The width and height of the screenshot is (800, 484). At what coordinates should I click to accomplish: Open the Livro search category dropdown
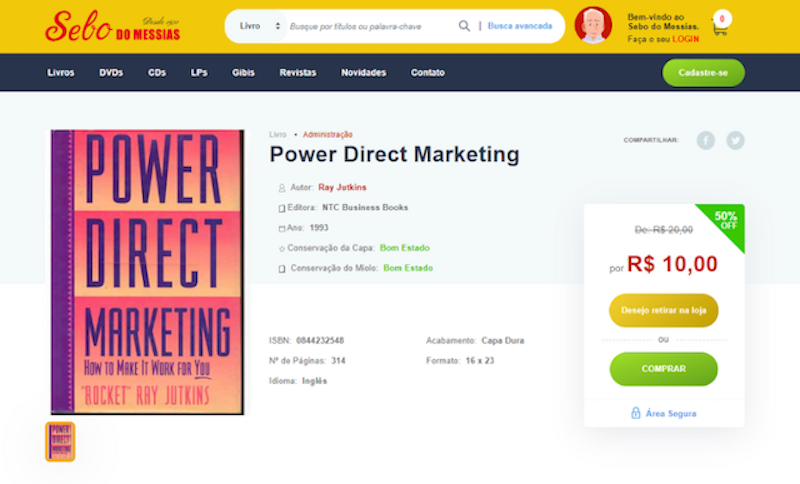tap(260, 26)
